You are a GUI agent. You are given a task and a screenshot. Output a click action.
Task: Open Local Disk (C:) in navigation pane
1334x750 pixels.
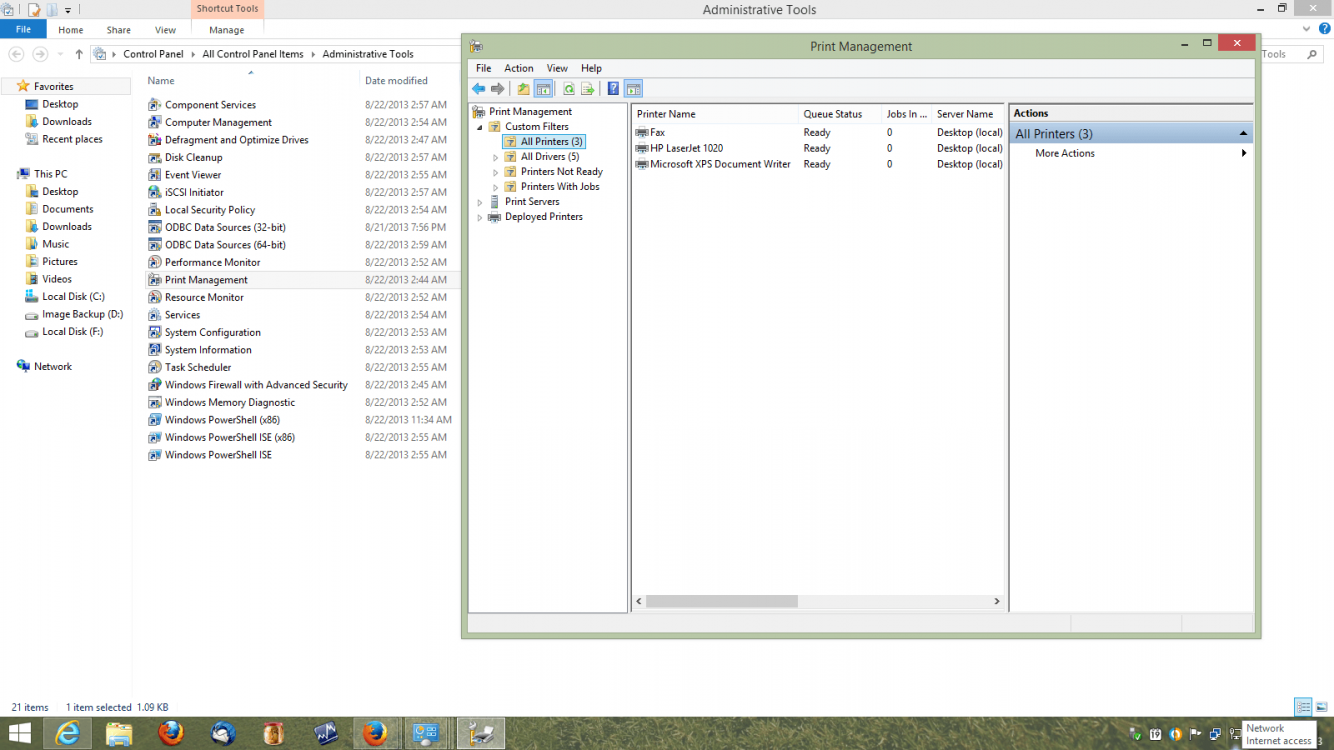pyautogui.click(x=73, y=297)
